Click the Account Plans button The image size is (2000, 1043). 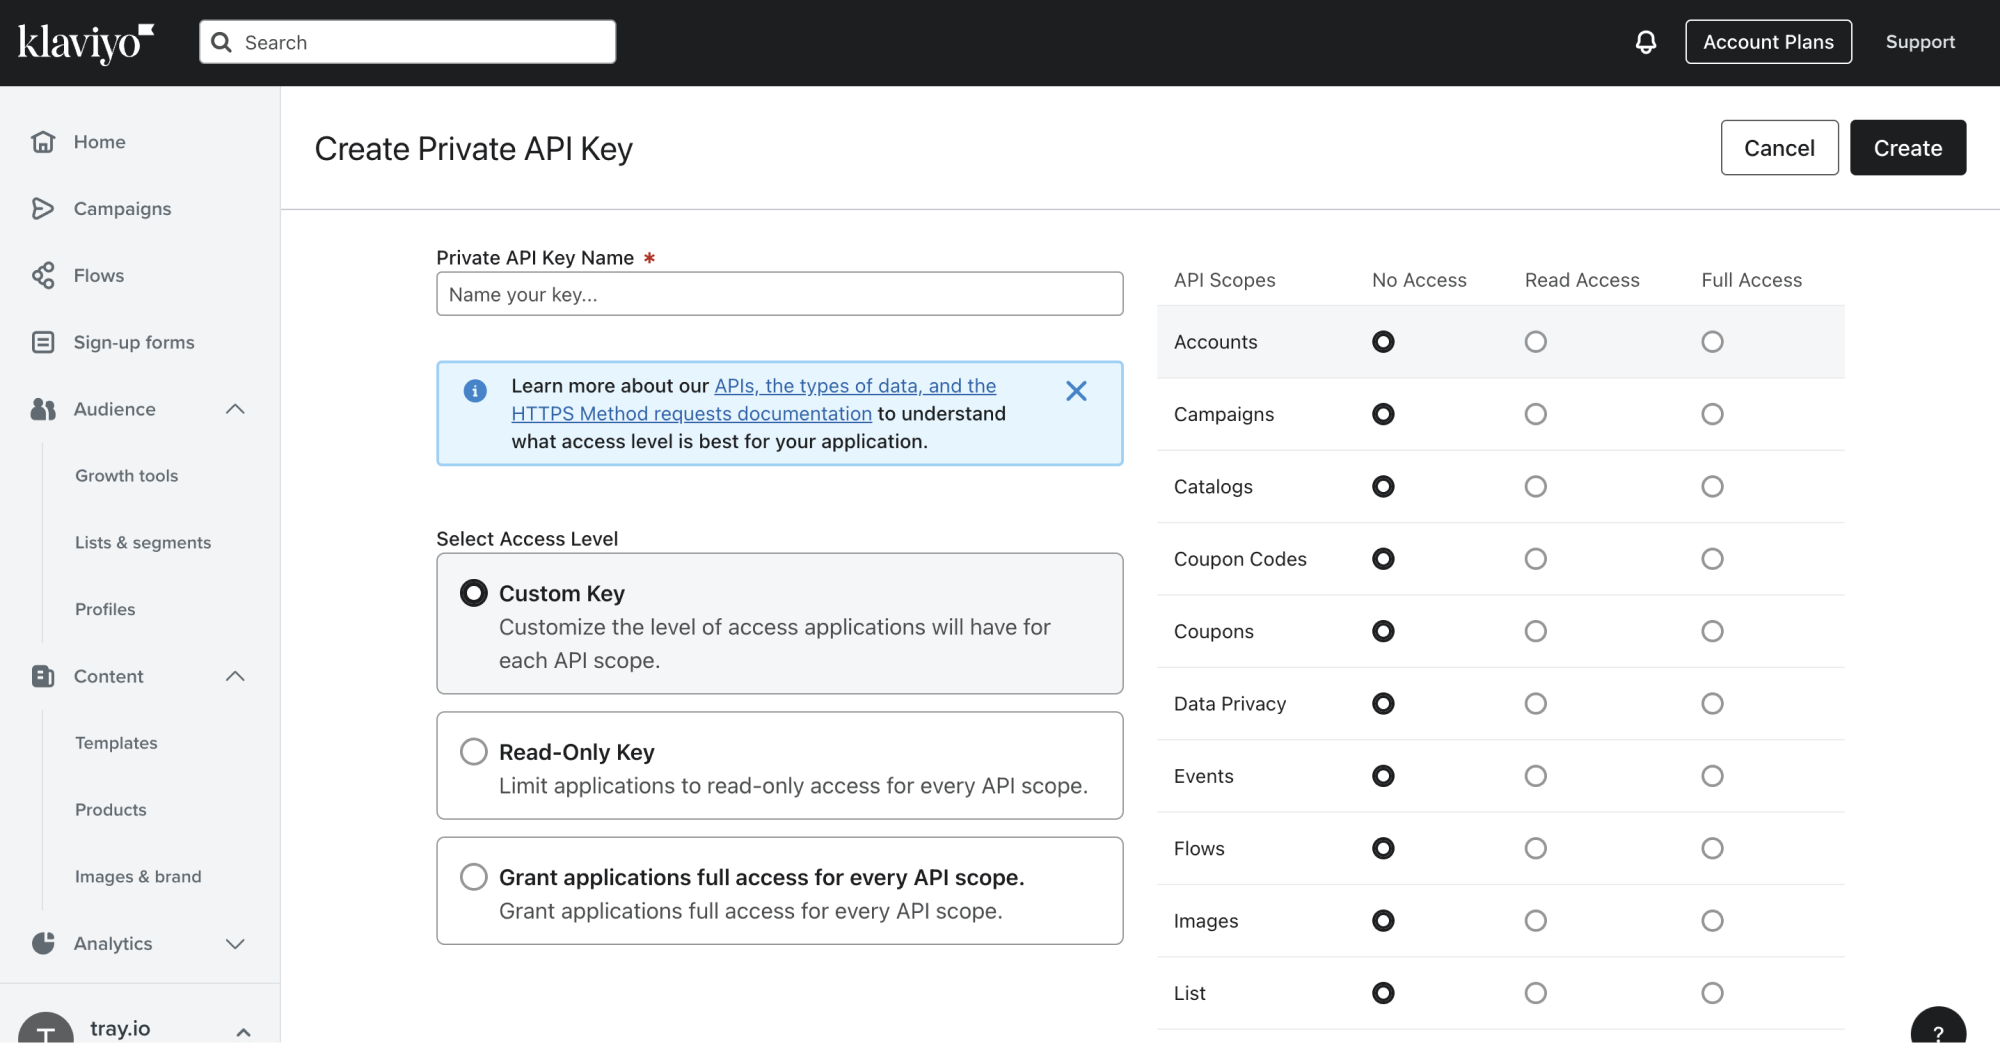click(x=1768, y=42)
